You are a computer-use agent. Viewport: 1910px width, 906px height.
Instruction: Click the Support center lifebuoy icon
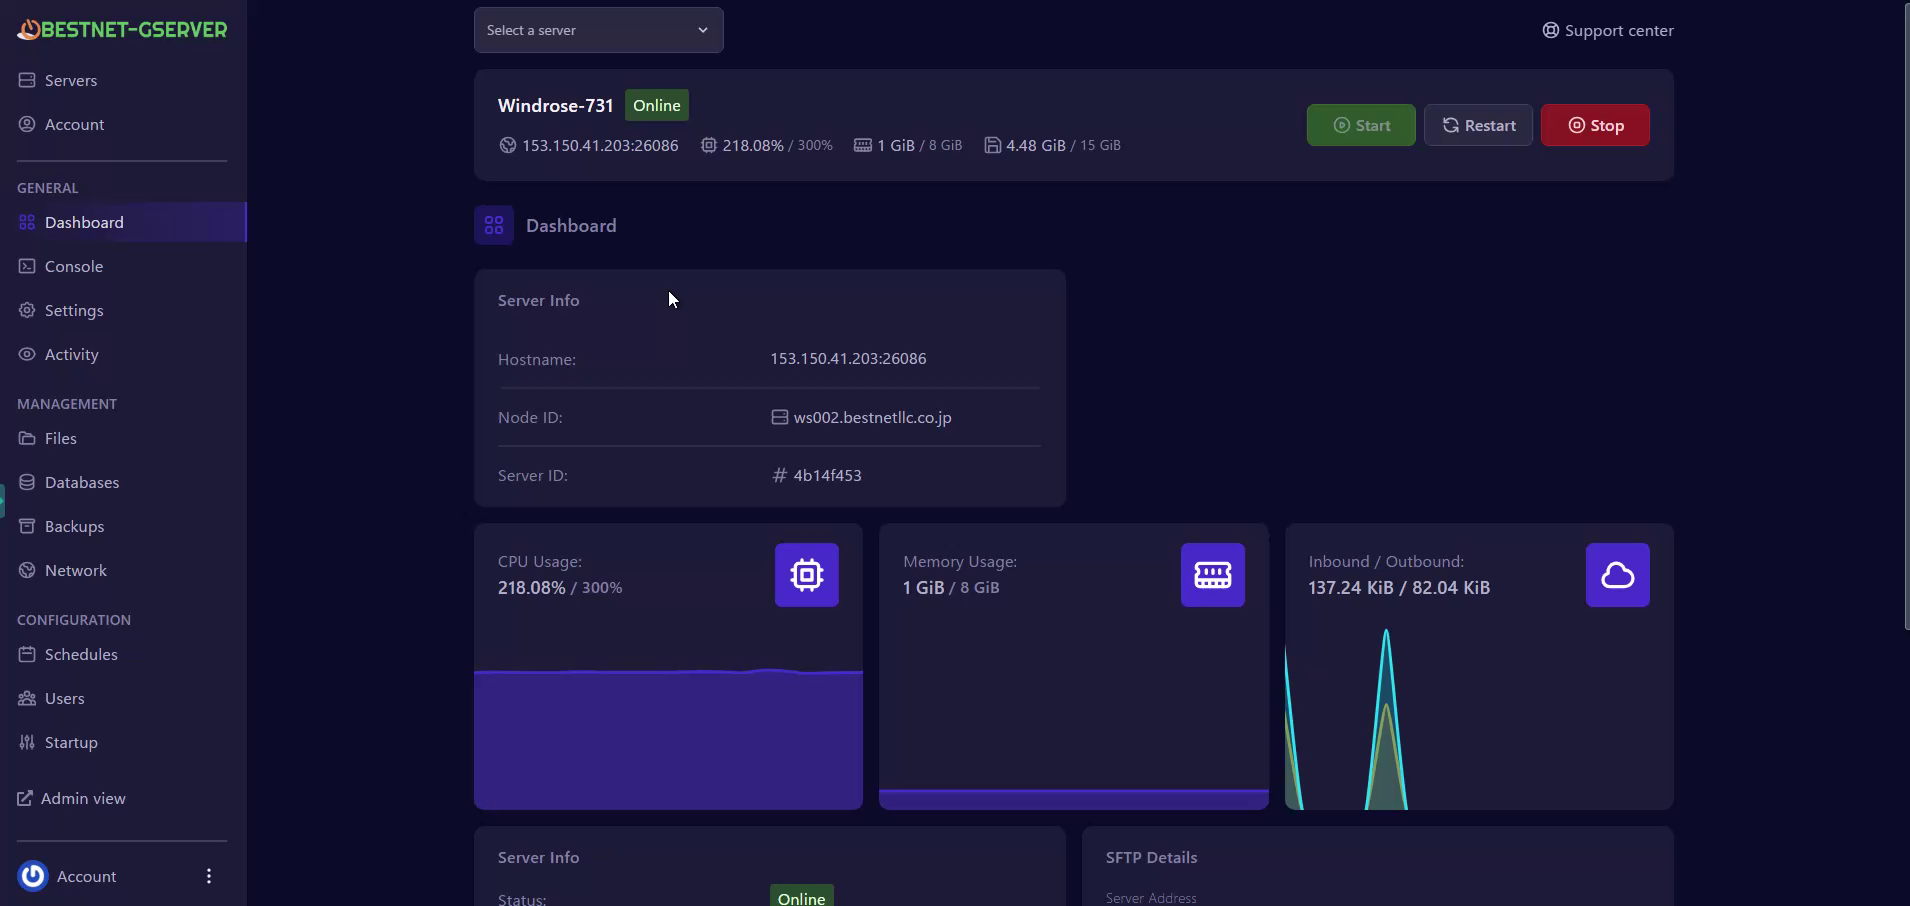(1550, 30)
